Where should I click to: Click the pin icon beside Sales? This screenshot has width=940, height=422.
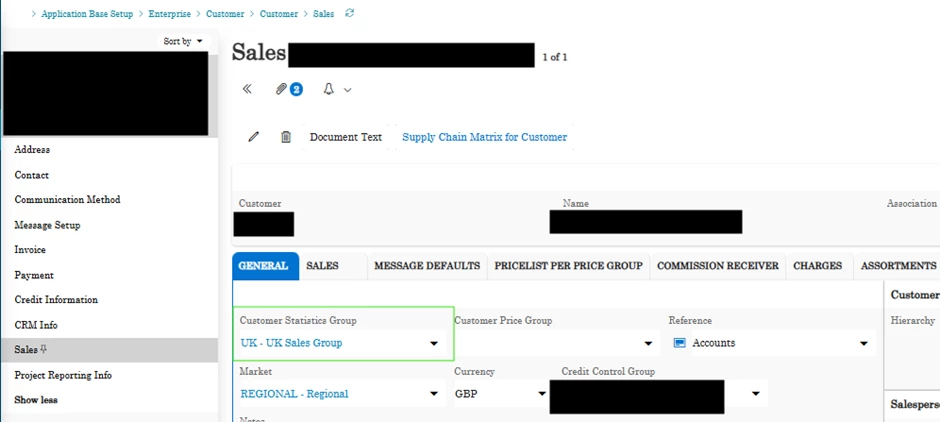click(43, 349)
